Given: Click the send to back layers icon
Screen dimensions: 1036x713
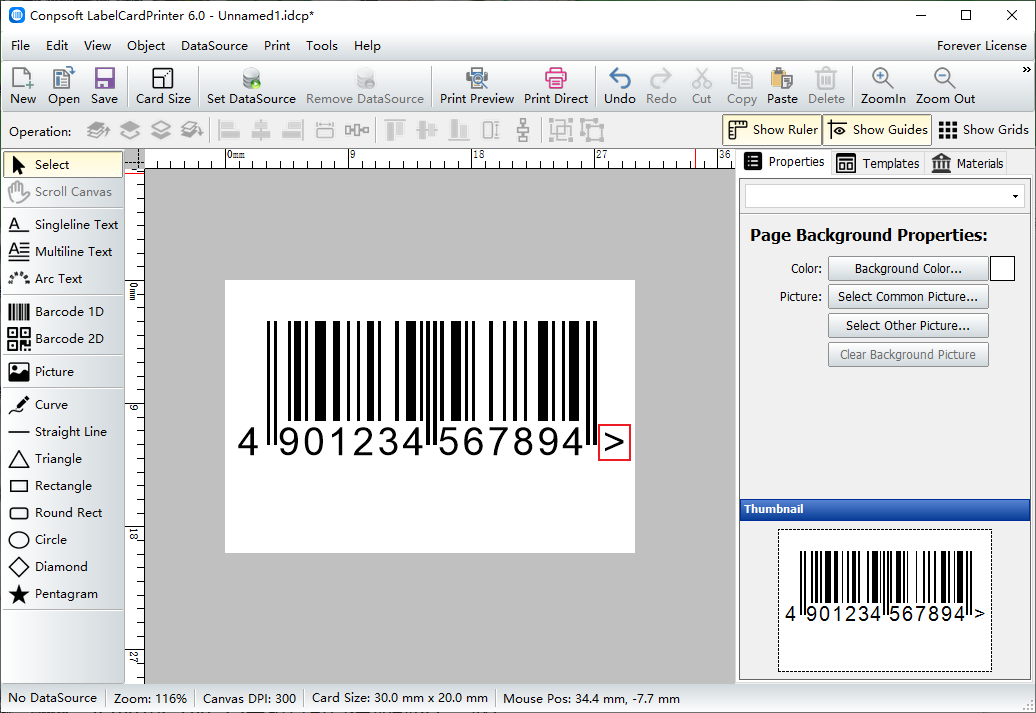Looking at the screenshot, I should coord(192,130).
